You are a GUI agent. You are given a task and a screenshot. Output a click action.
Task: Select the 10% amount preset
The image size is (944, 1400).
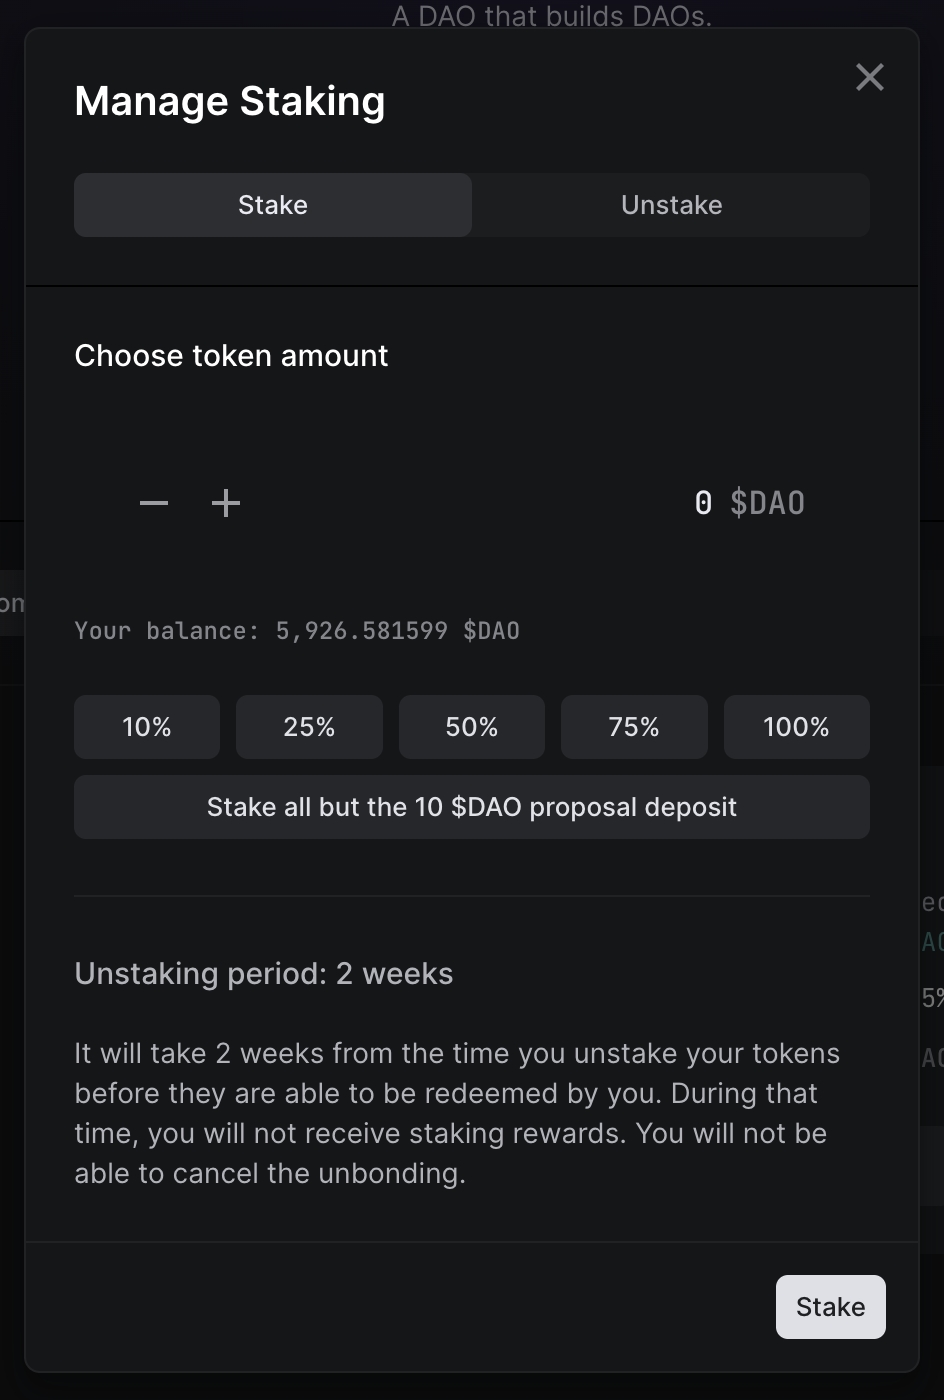147,727
